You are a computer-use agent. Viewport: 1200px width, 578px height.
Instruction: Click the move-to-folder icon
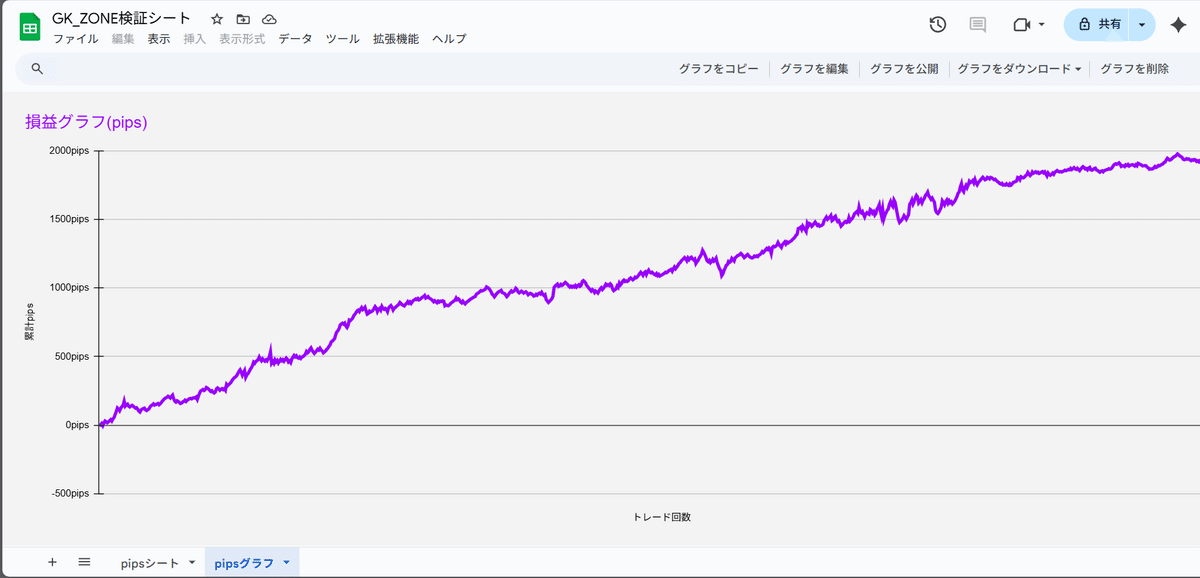242,17
